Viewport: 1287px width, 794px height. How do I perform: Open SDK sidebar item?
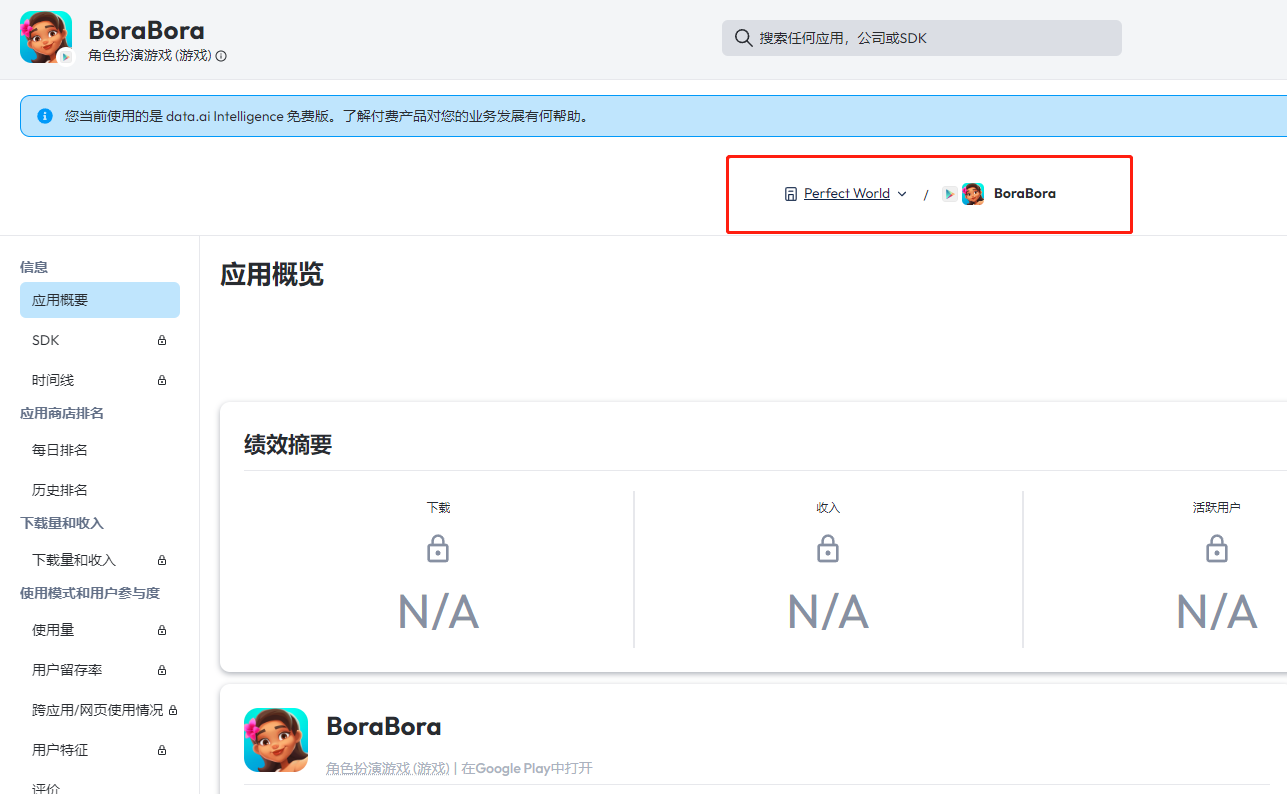click(100, 340)
